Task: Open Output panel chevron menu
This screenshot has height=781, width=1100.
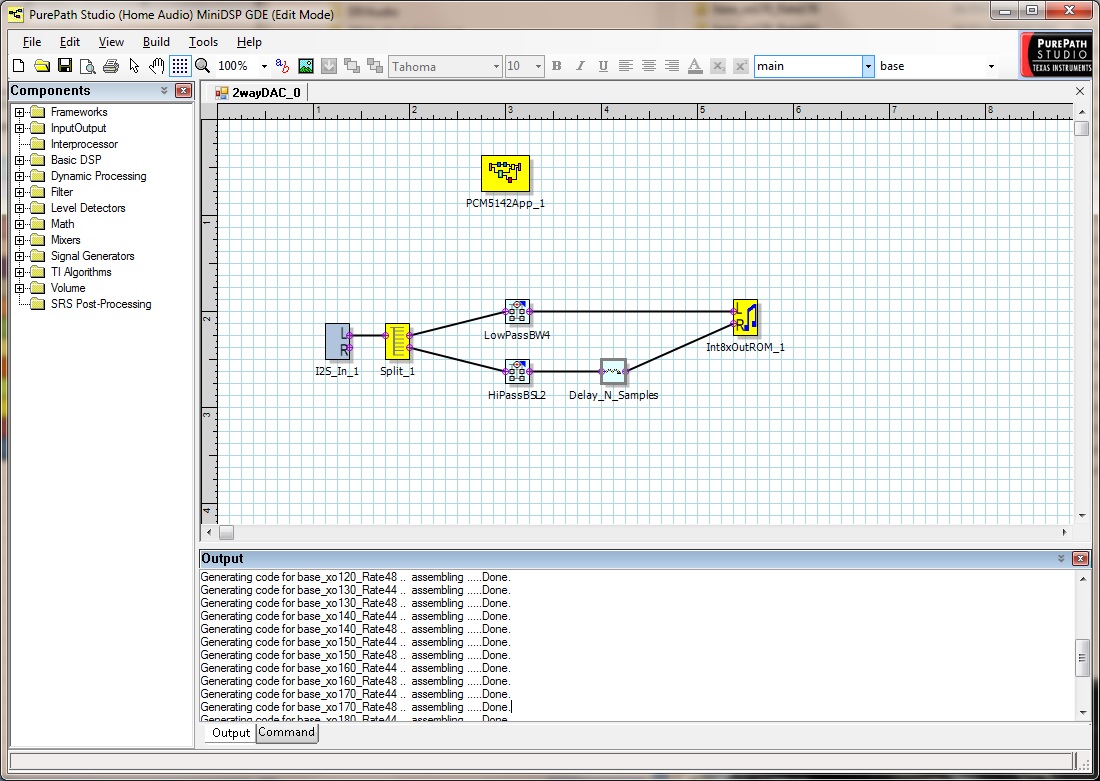Action: (1061, 559)
